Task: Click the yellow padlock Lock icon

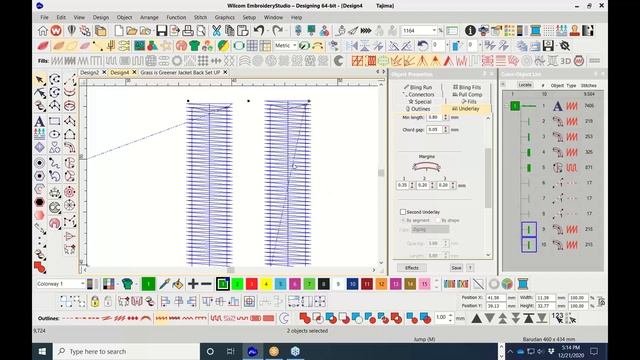Action: click(95, 302)
